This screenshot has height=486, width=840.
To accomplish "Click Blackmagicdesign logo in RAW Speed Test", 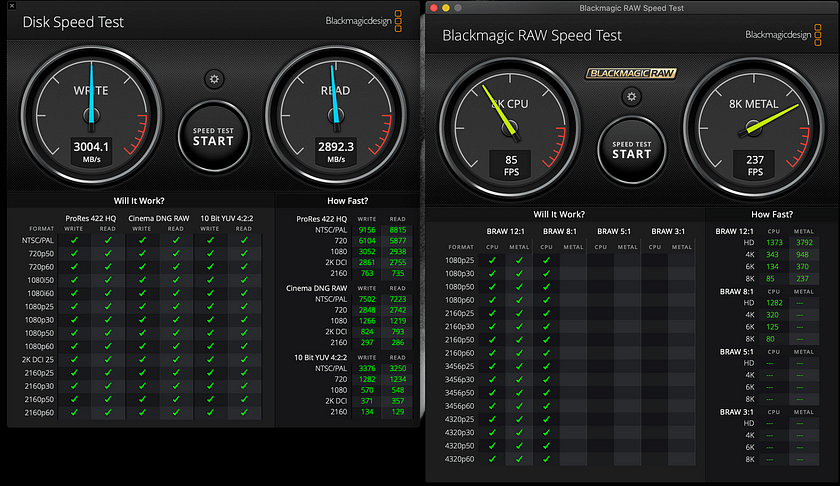I will (x=783, y=35).
